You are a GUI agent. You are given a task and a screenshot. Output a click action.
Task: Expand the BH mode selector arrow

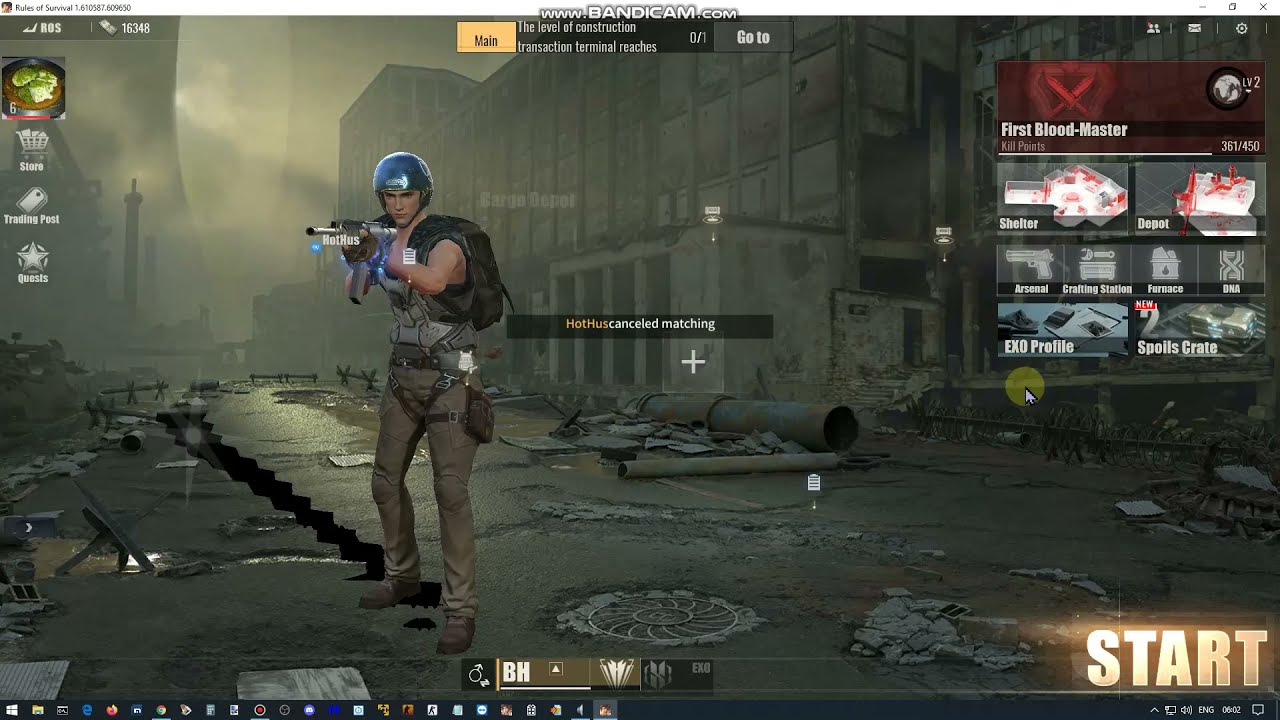point(556,669)
